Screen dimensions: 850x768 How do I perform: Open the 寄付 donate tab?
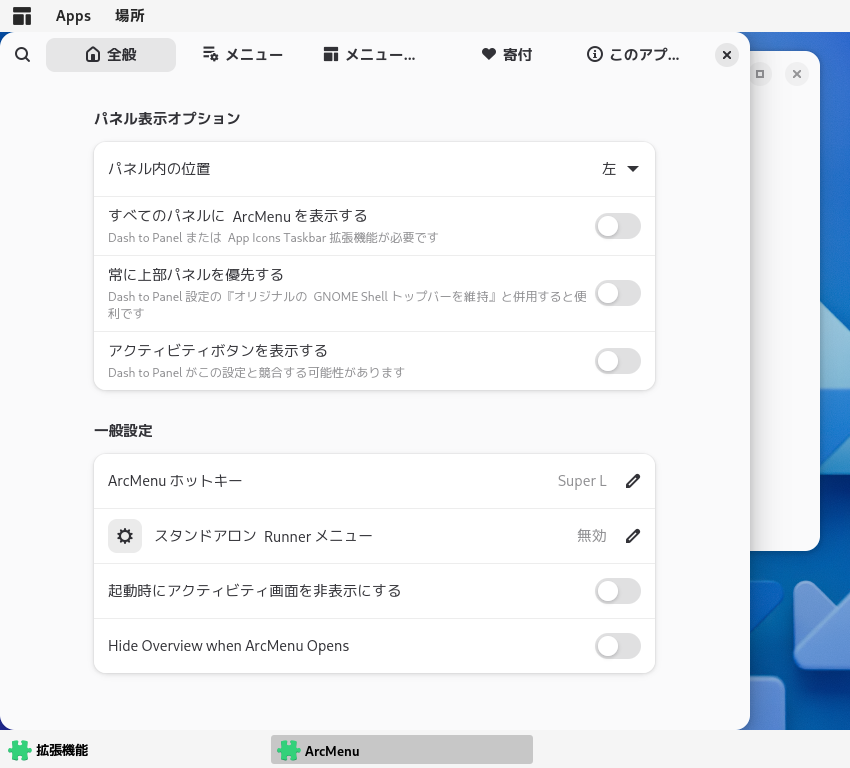click(x=506, y=55)
